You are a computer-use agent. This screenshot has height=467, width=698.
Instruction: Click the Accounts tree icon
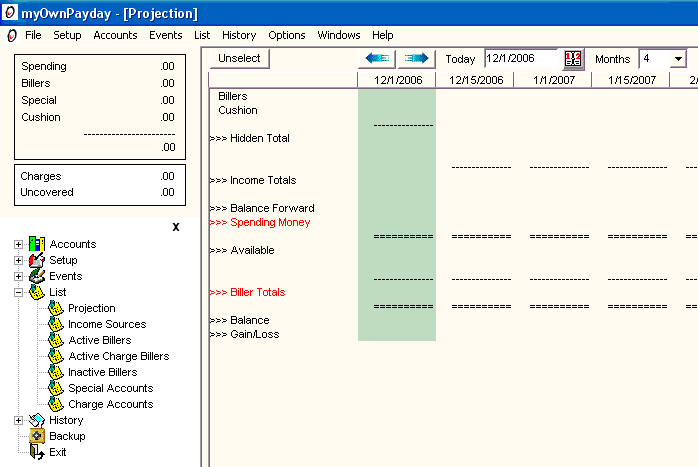[37, 244]
